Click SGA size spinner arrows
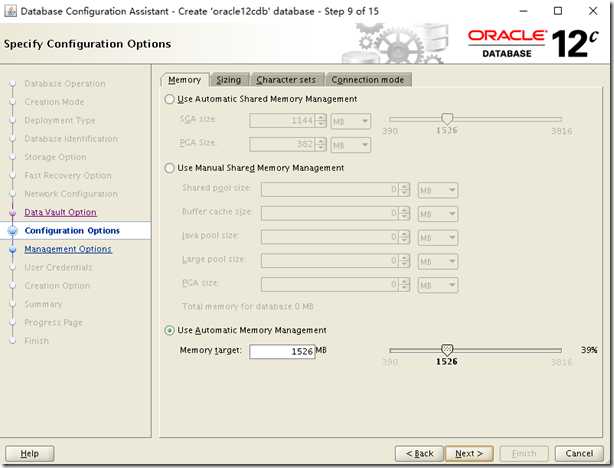 point(321,121)
